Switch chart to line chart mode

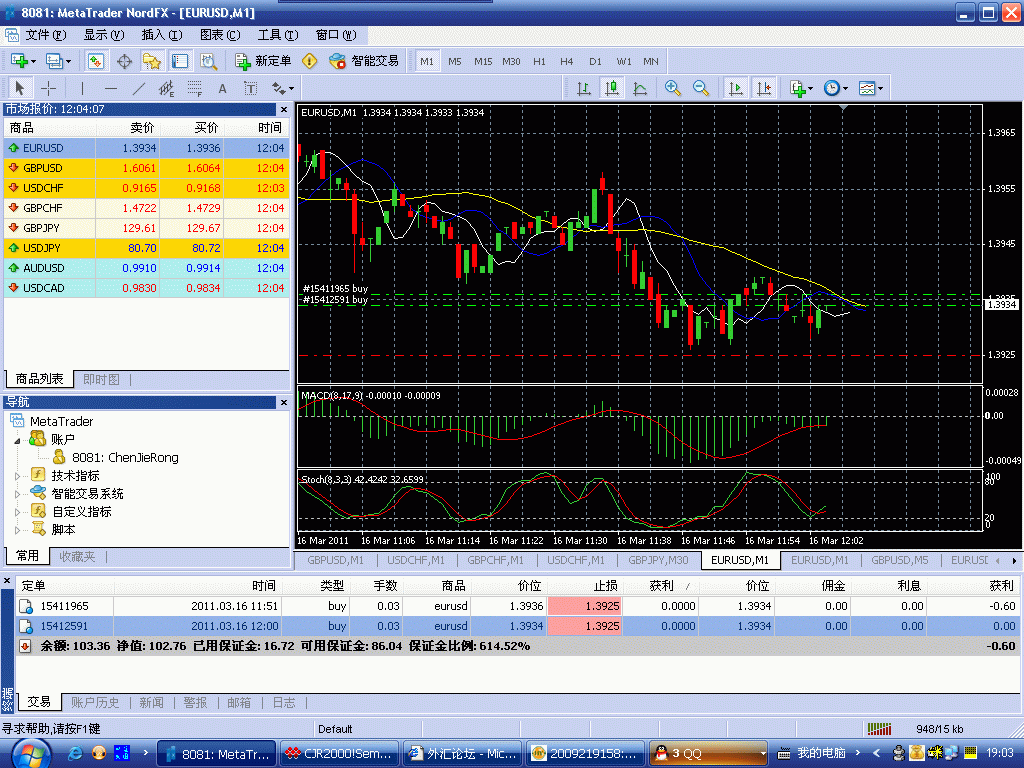[x=640, y=88]
